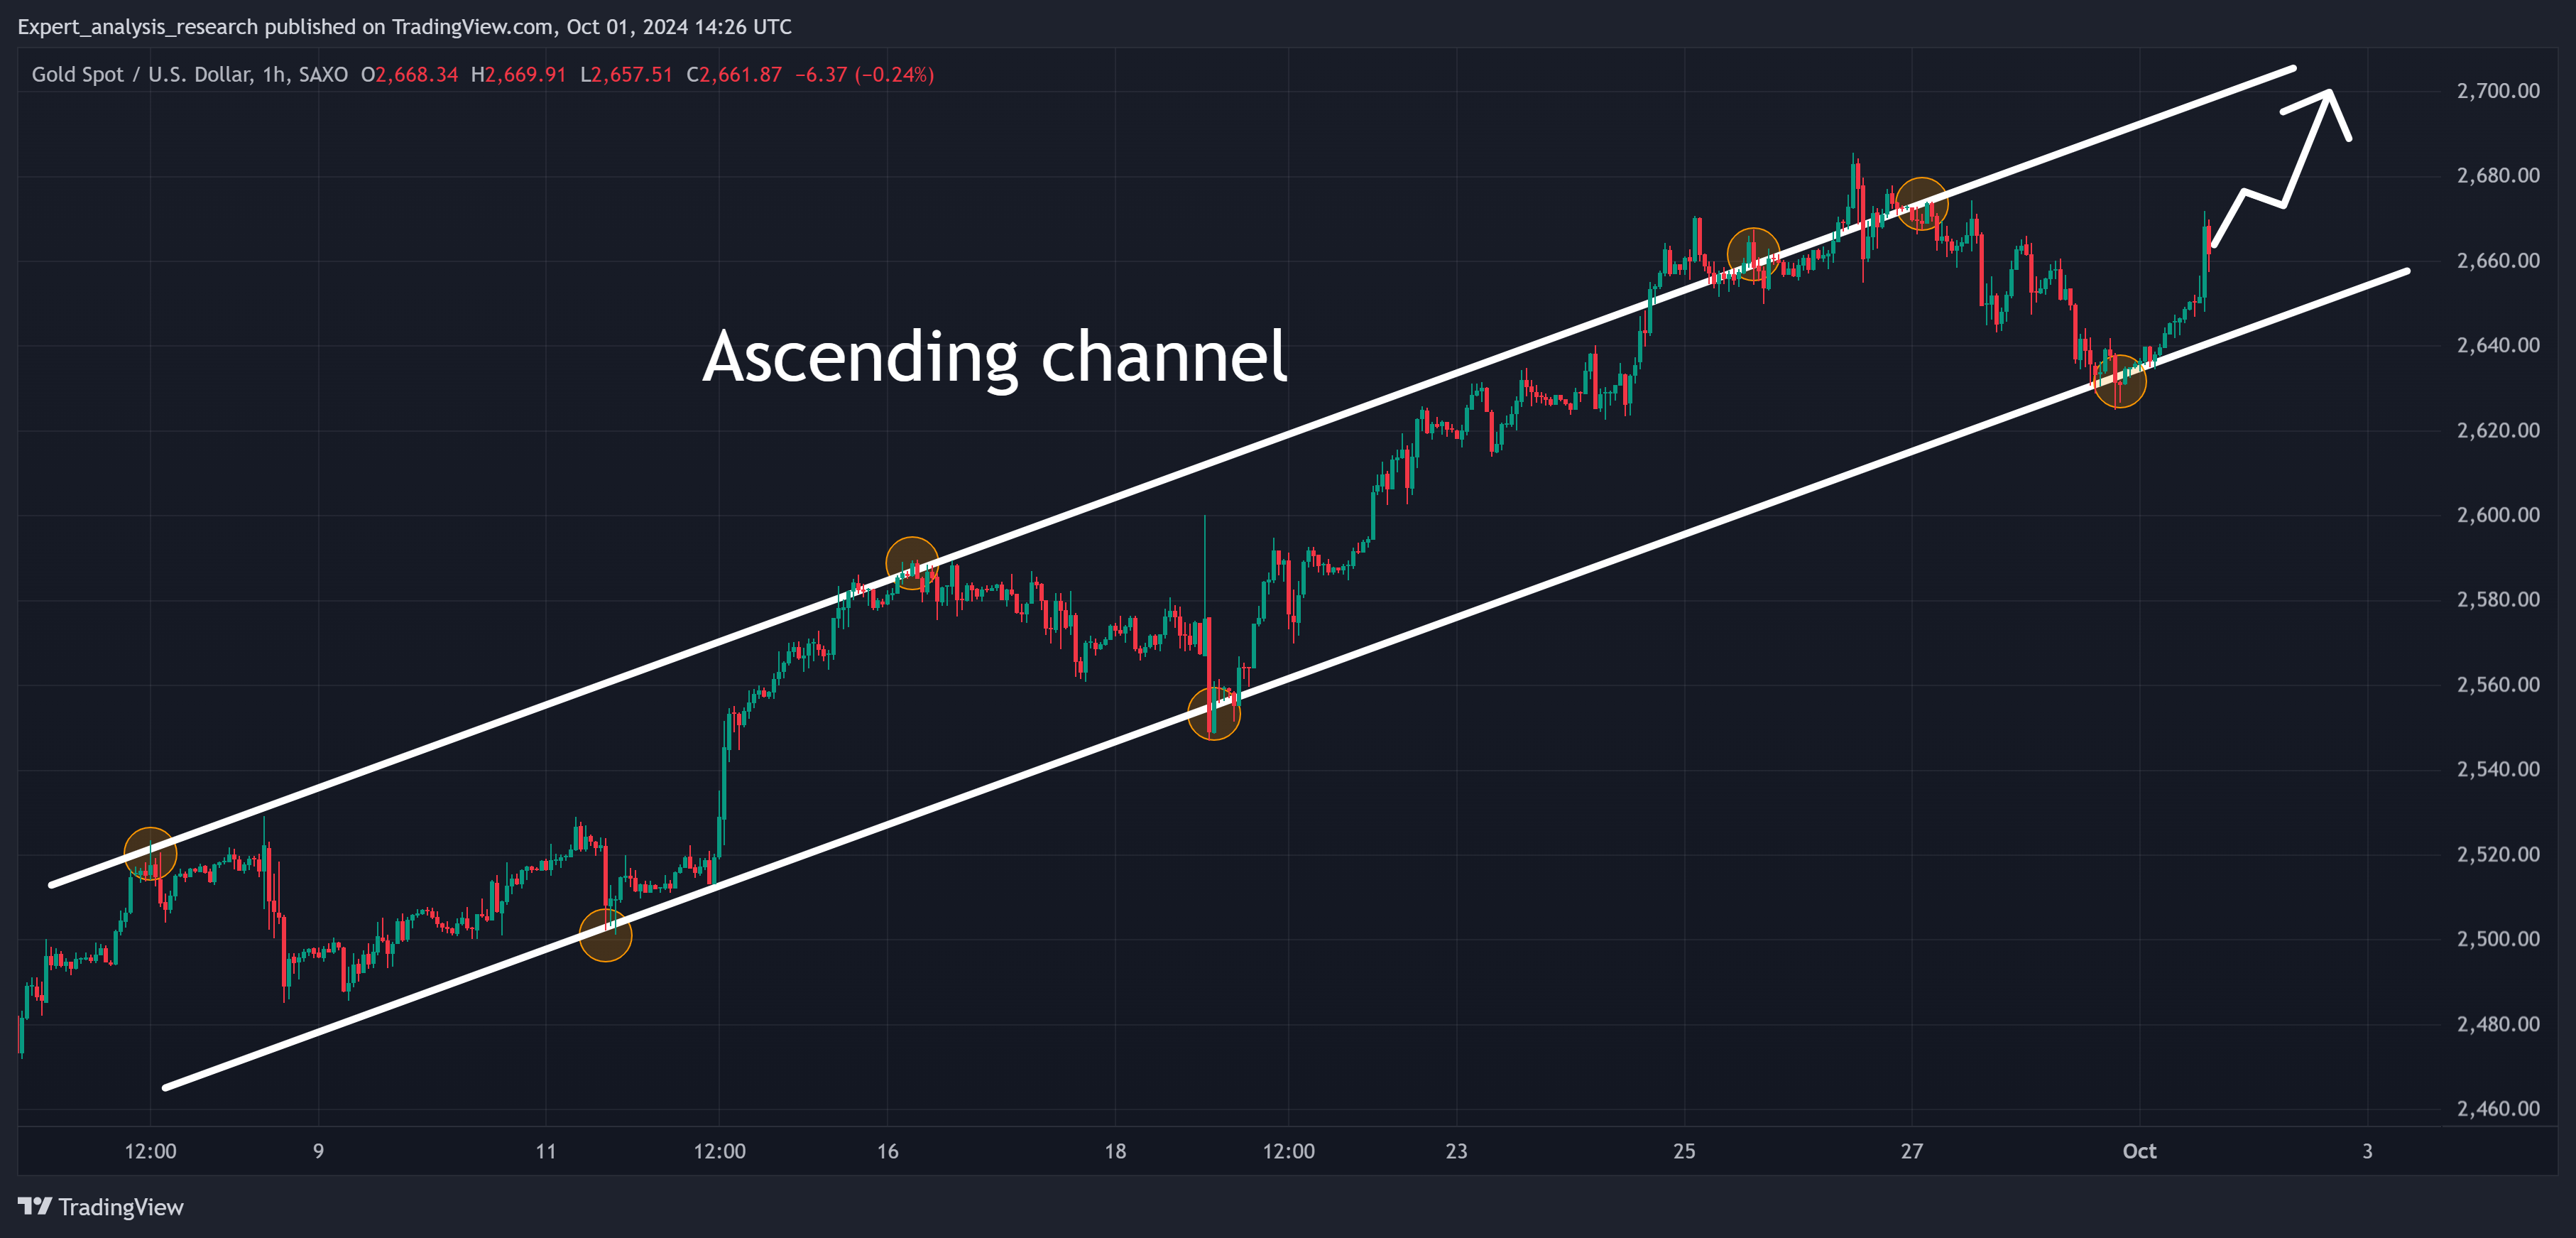2576x1238 pixels.
Task: Click the 'Gold Spot / U.S. Dollar, 1h, SAXO' title
Action: point(190,75)
